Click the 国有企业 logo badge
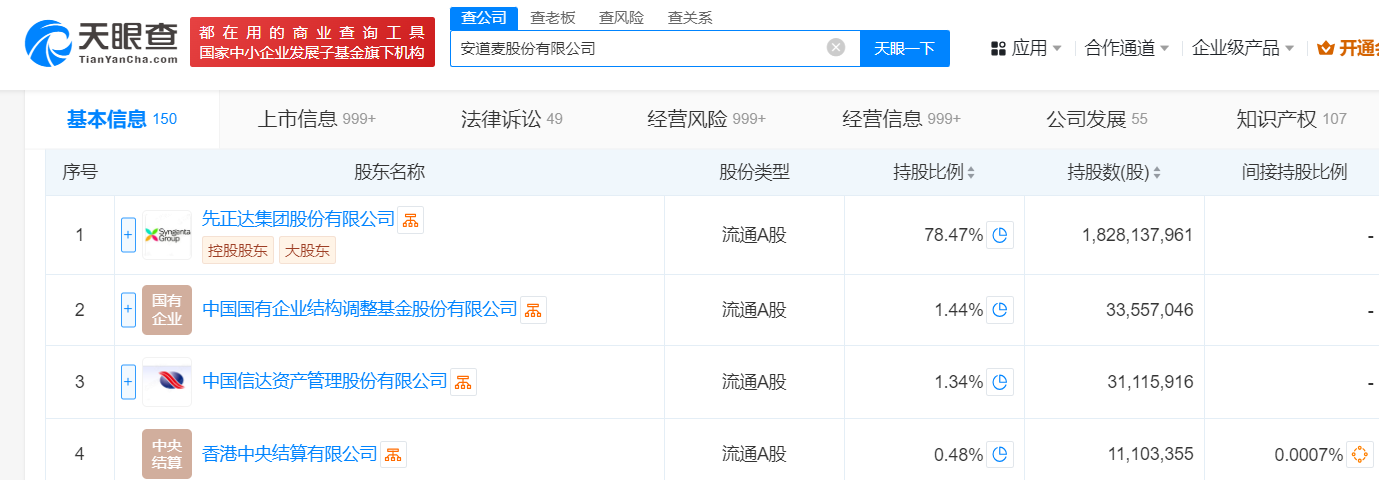This screenshot has width=1379, height=480. 167,310
